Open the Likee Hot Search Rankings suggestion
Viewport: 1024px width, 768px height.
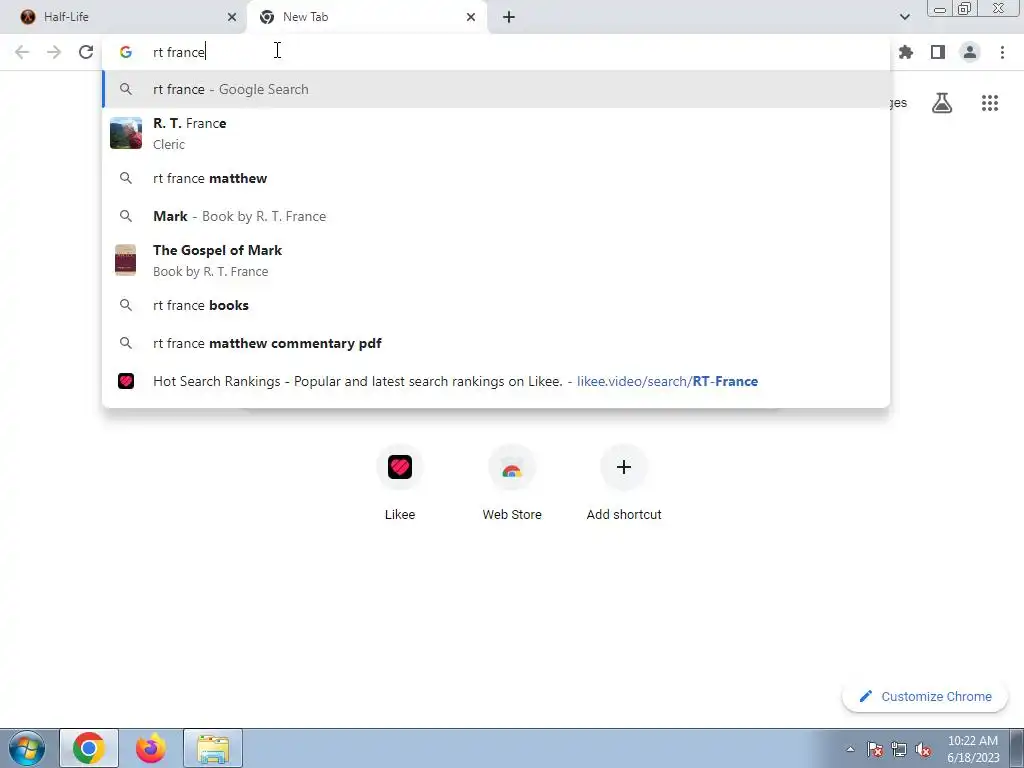tap(496, 381)
